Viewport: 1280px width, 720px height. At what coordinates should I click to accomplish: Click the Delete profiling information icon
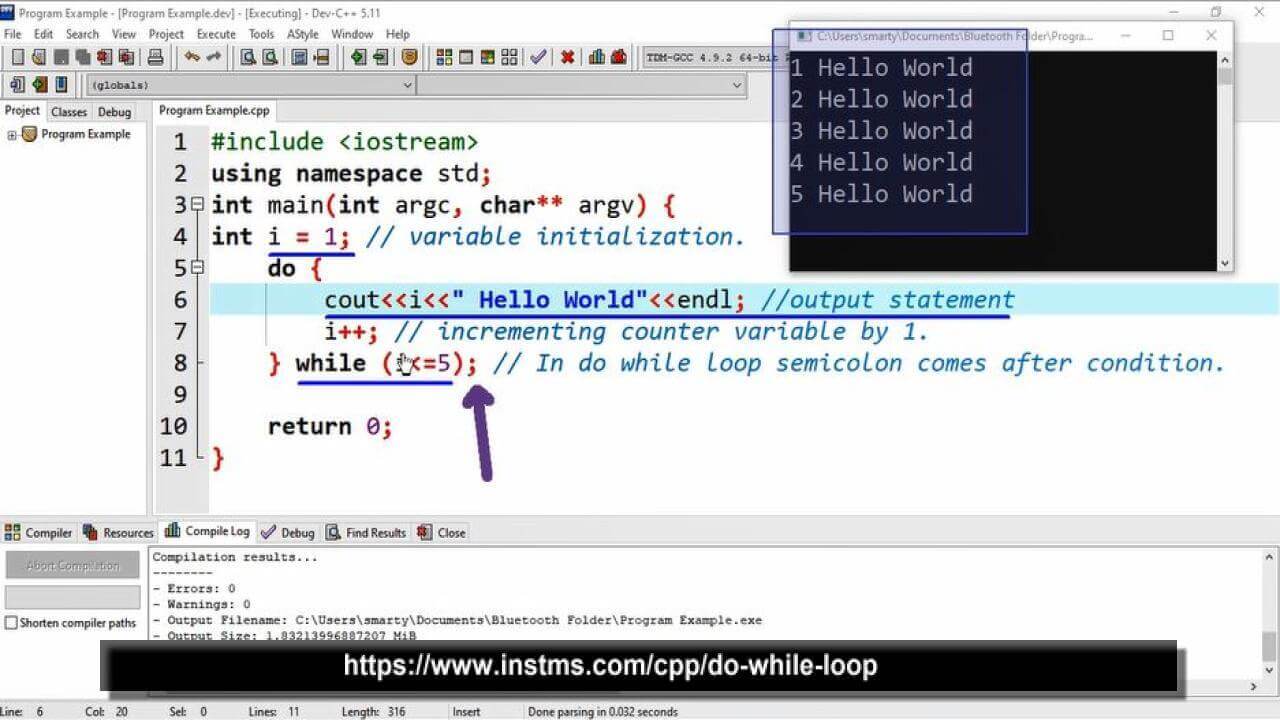(x=619, y=57)
